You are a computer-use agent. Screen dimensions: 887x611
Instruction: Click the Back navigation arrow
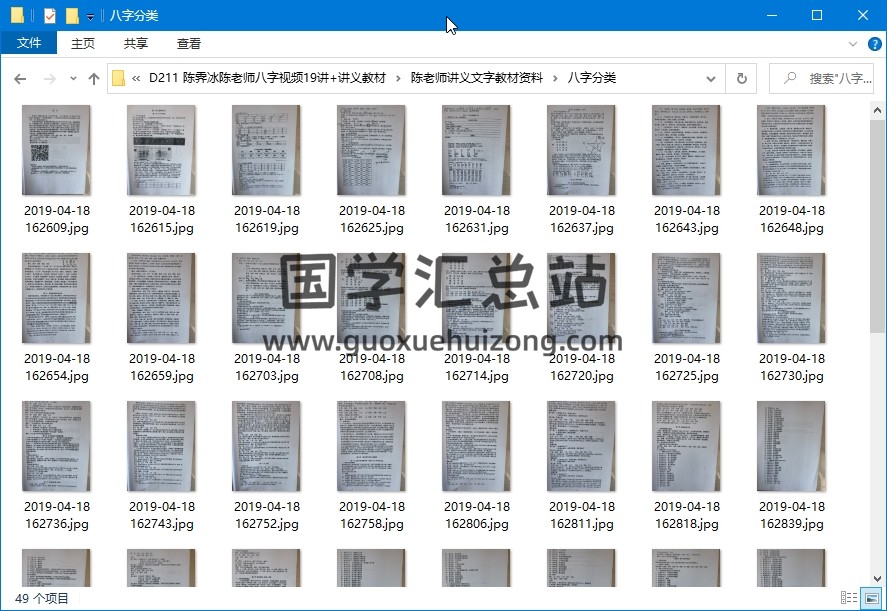(x=20, y=79)
